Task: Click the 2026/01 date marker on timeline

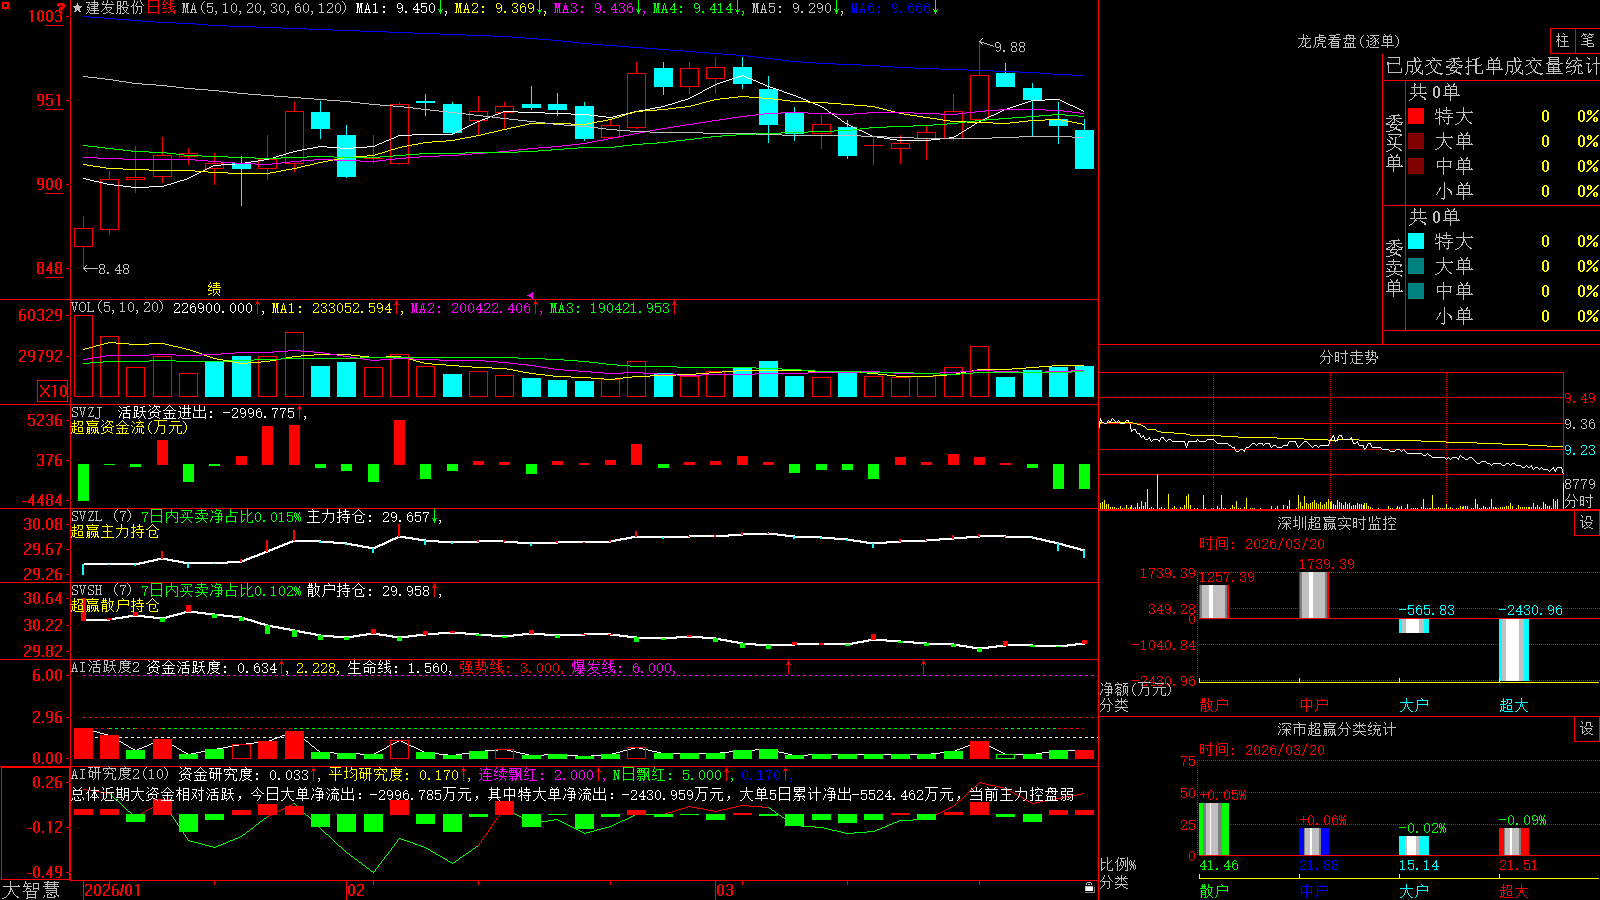Action: [x=113, y=890]
